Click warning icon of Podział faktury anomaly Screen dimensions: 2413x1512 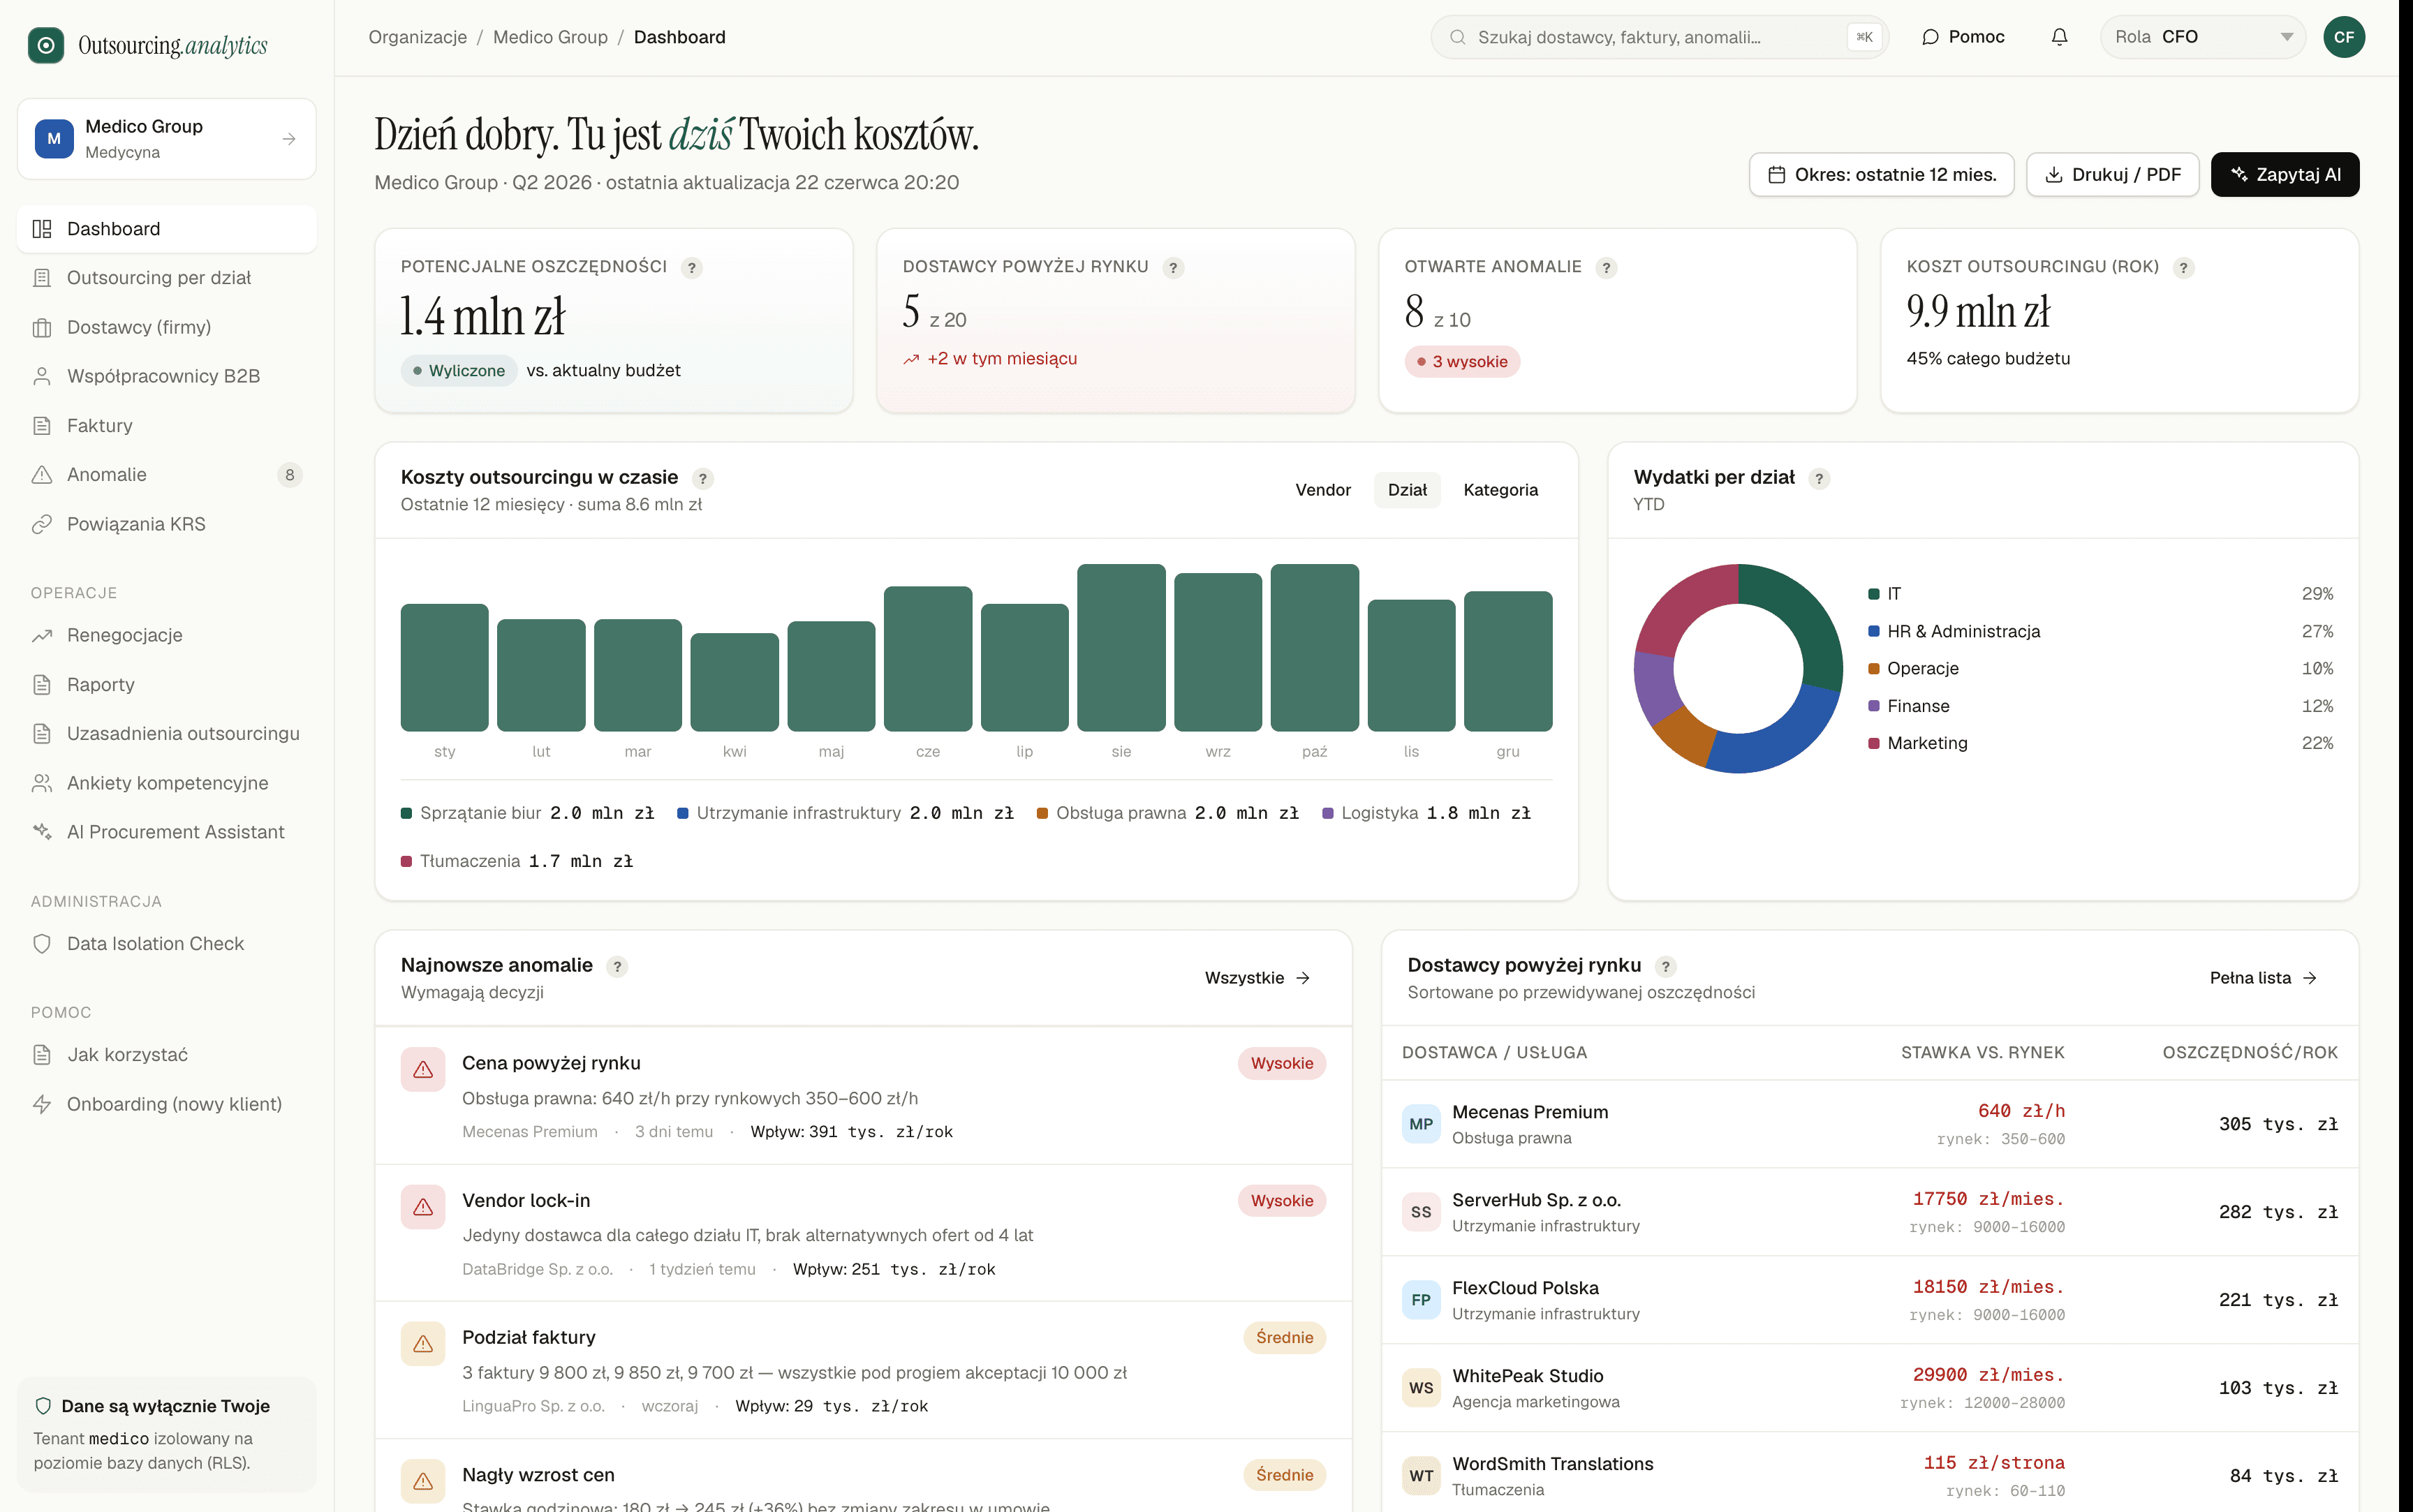[x=423, y=1343]
